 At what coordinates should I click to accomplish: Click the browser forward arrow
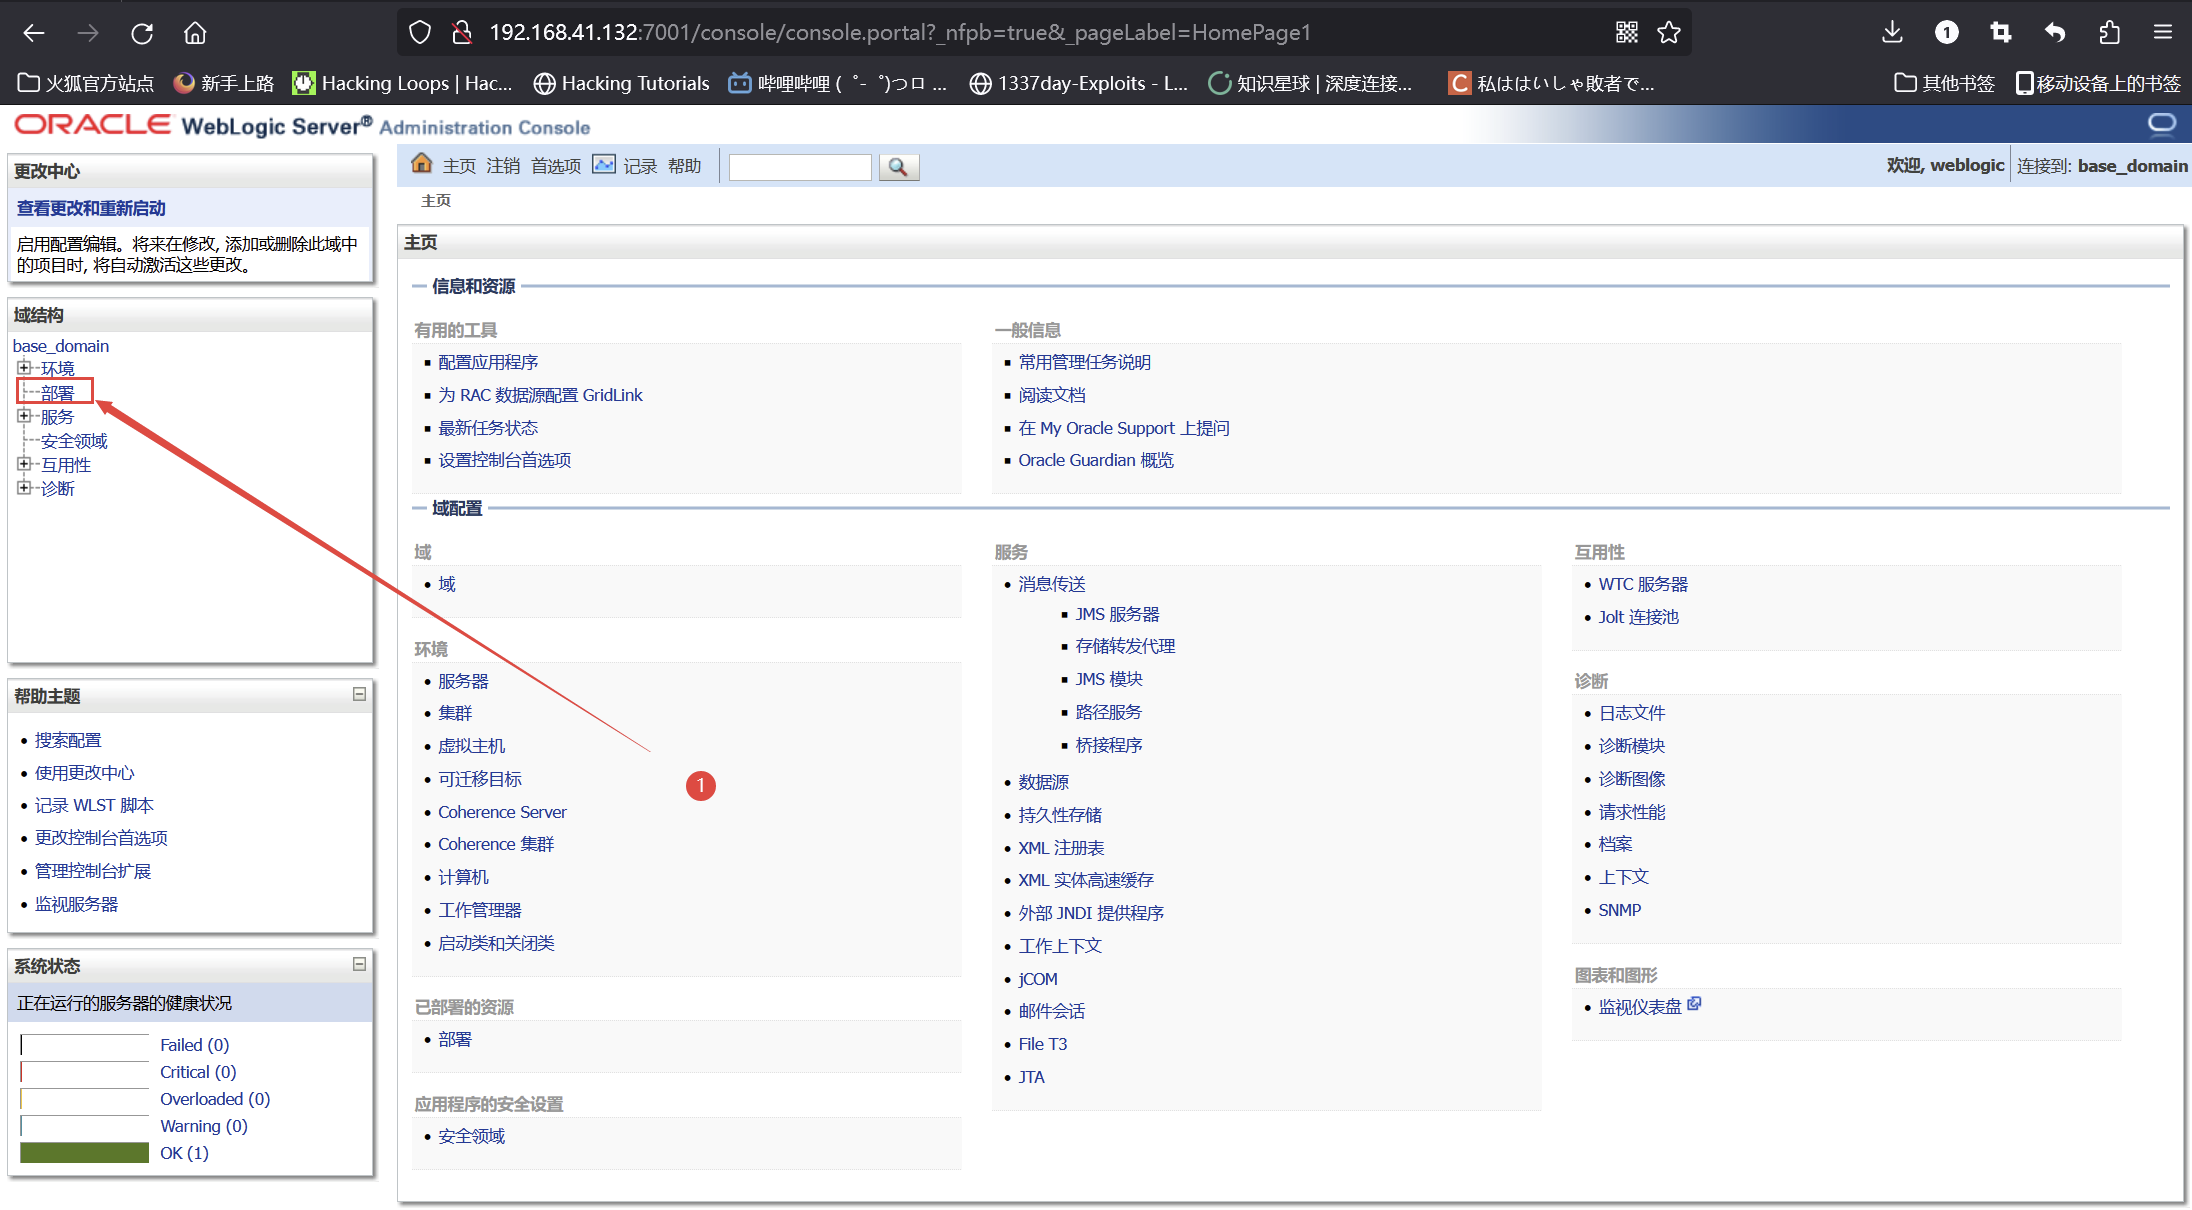pyautogui.click(x=88, y=33)
